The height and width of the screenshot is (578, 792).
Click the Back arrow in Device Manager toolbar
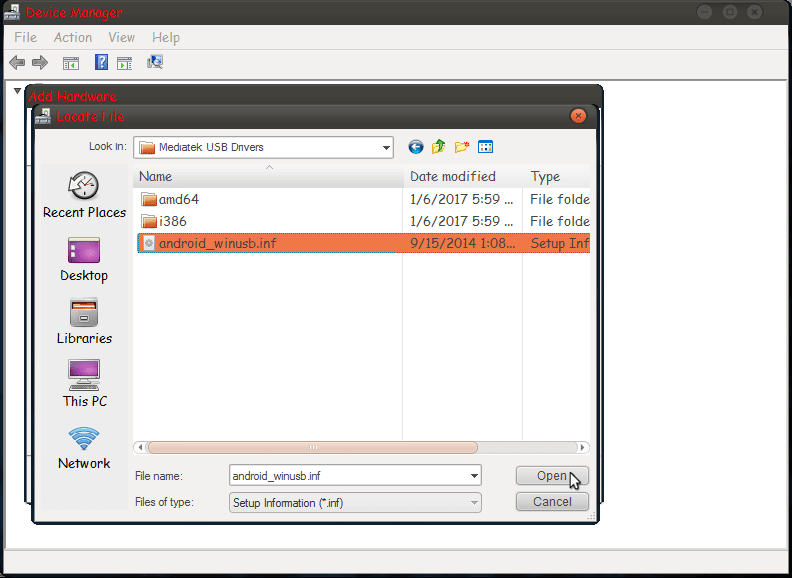pos(17,63)
